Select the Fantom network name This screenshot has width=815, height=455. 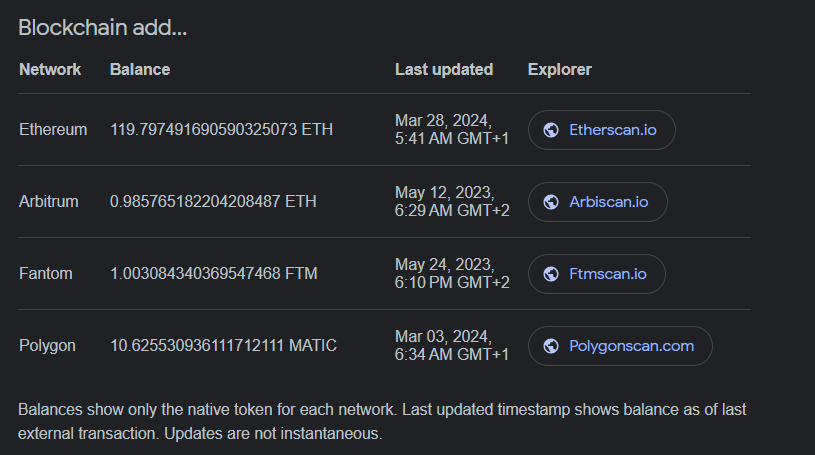point(46,274)
